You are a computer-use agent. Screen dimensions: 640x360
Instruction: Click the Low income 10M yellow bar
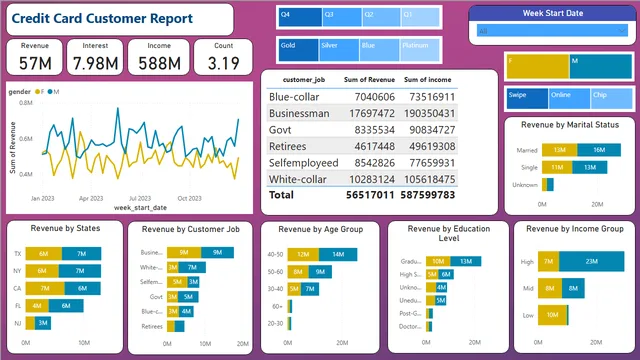[x=552, y=315]
